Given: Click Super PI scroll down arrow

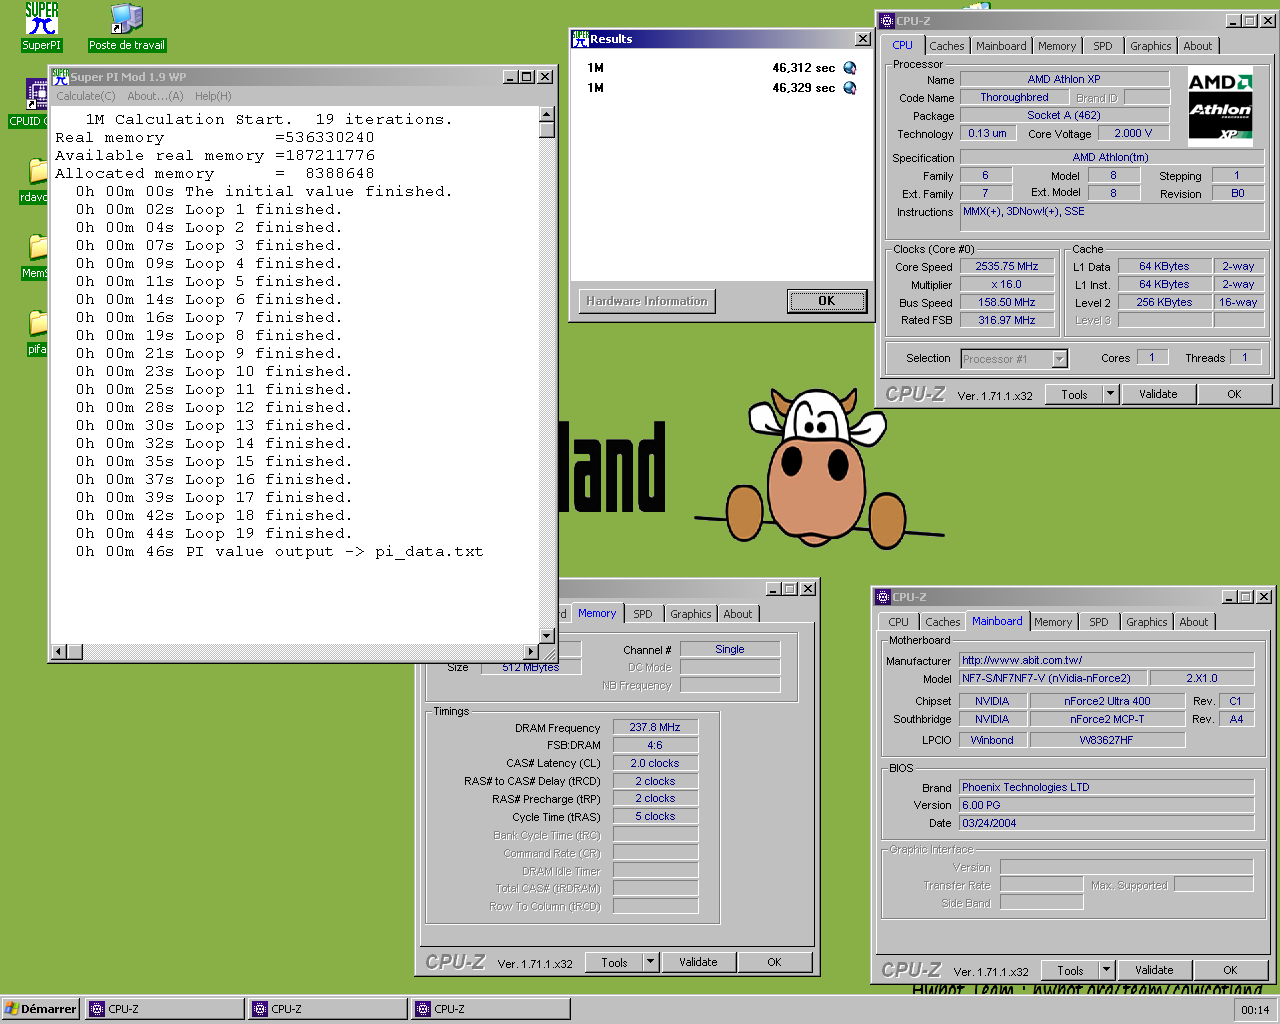Looking at the screenshot, I should (546, 636).
